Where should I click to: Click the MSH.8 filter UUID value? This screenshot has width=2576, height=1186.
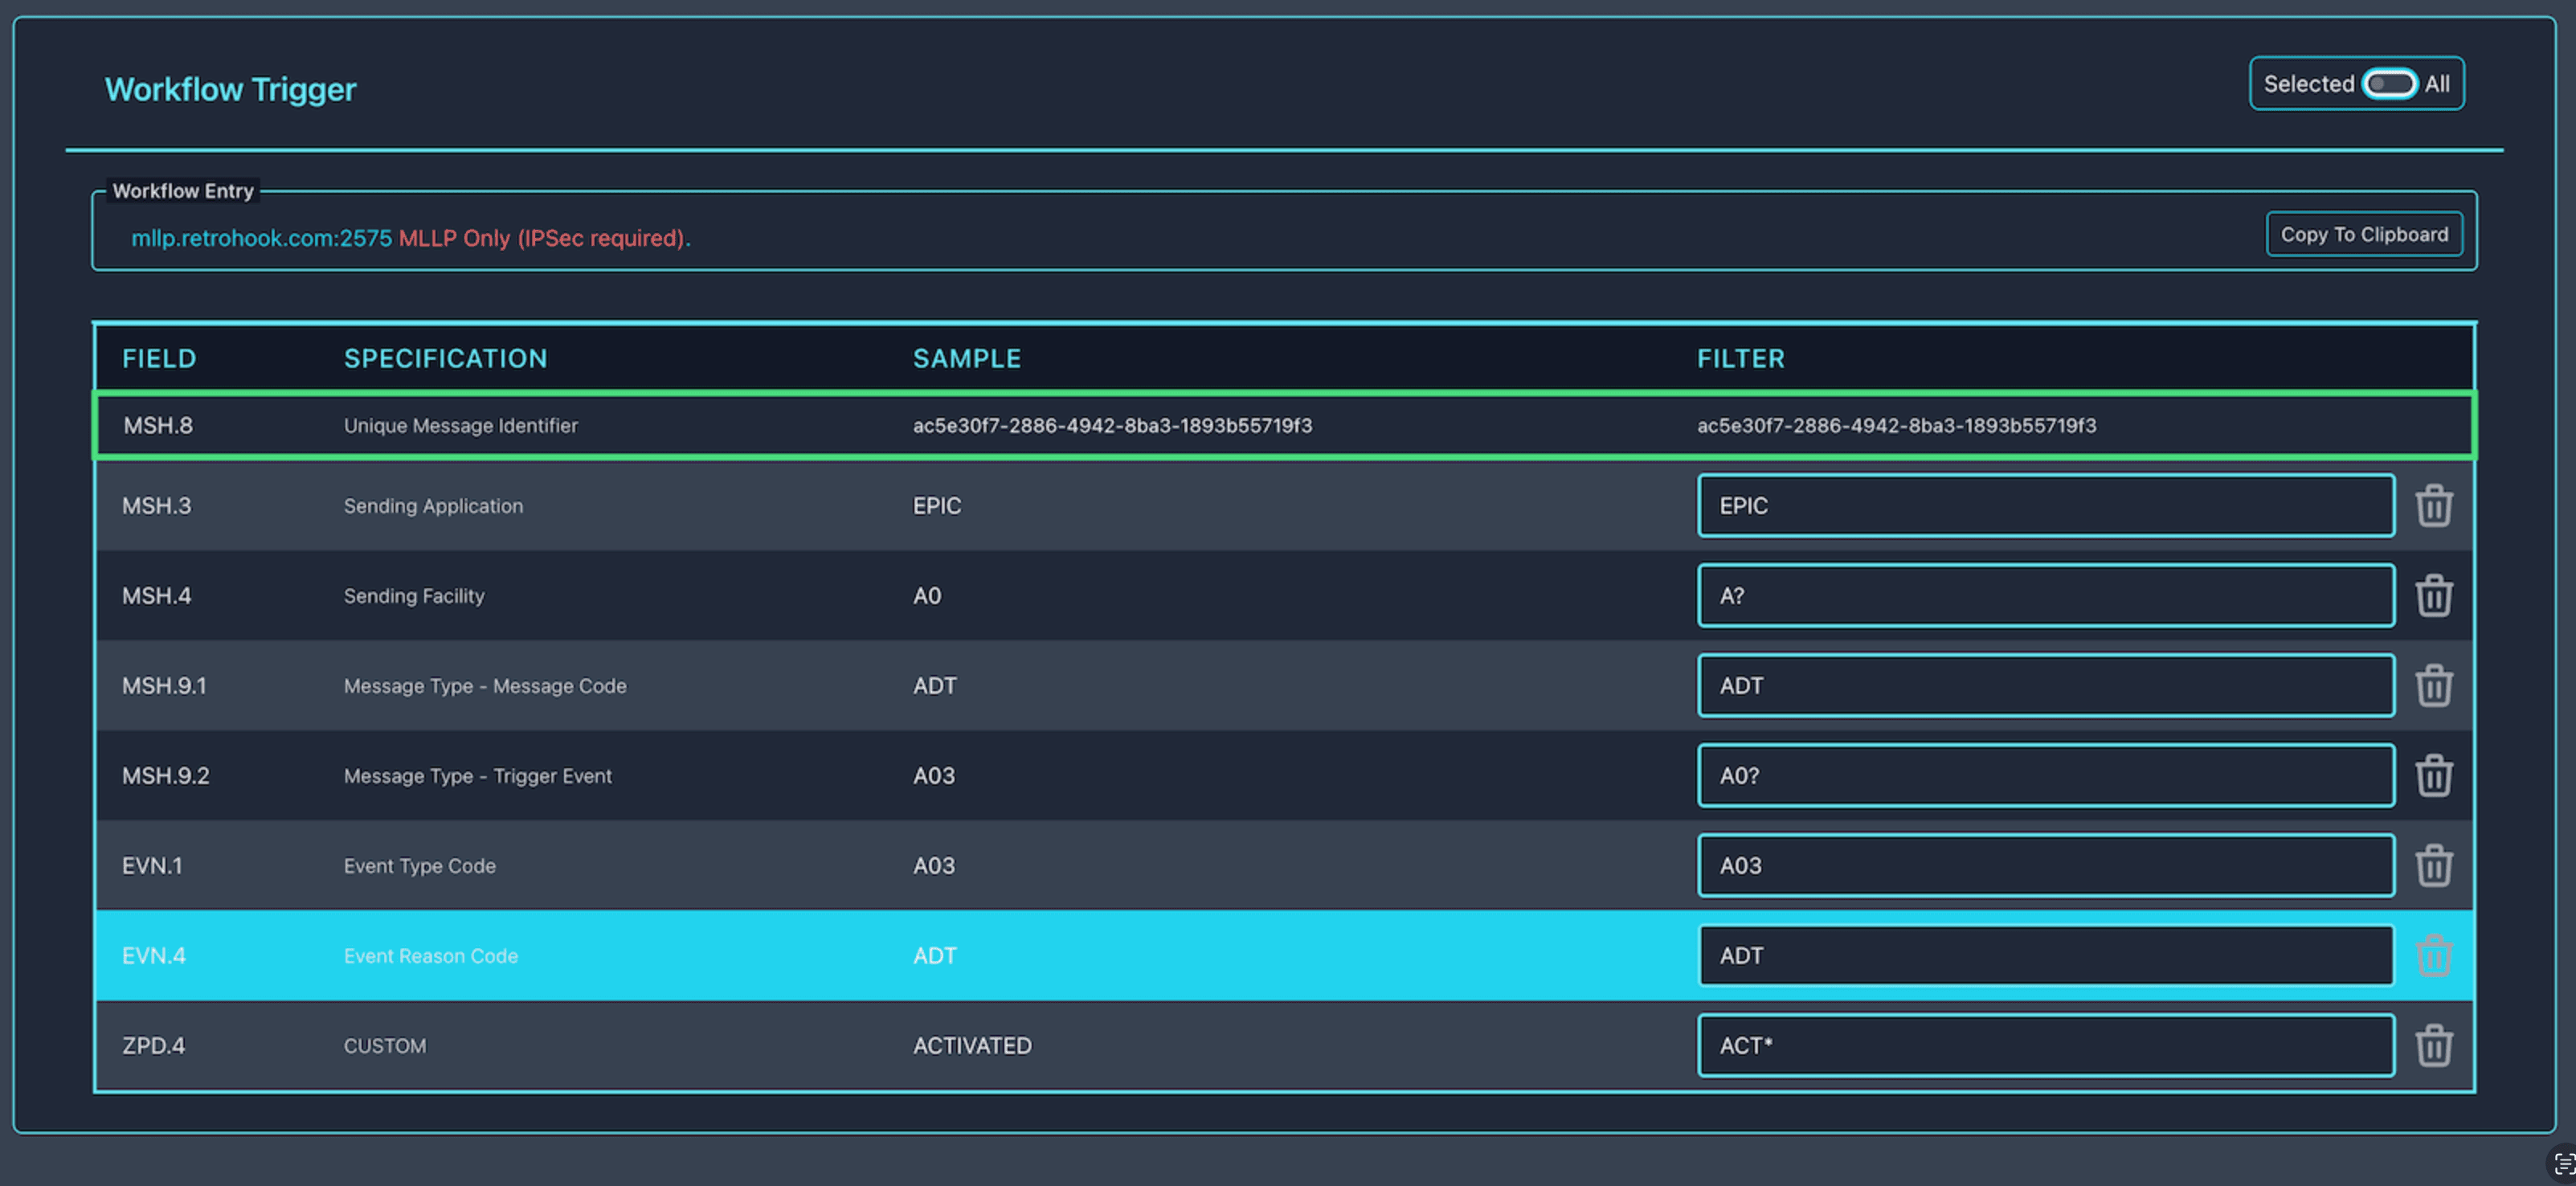(x=1896, y=426)
